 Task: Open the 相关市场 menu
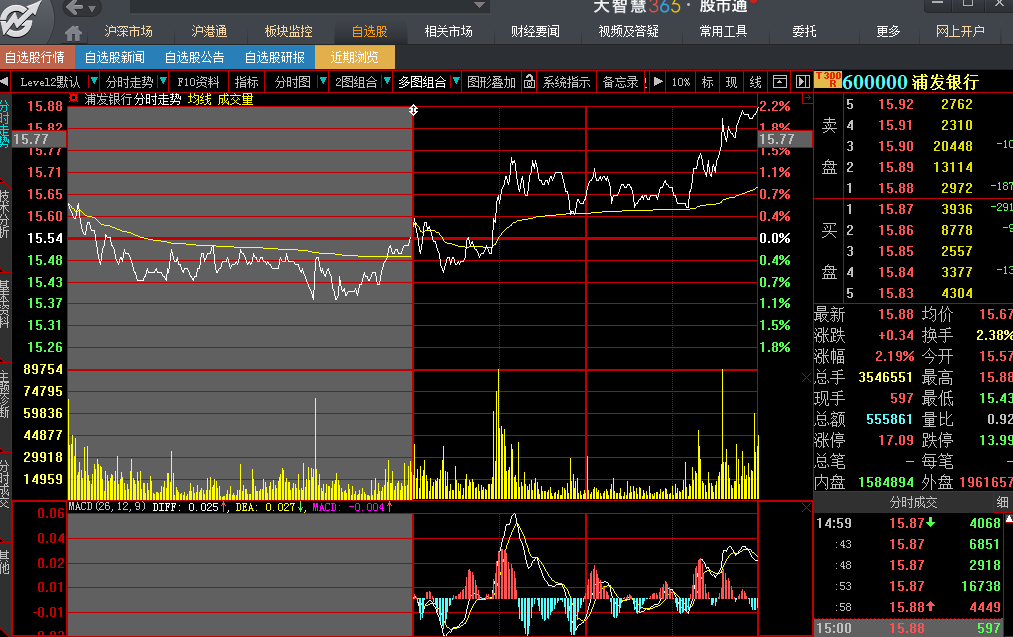[x=449, y=31]
